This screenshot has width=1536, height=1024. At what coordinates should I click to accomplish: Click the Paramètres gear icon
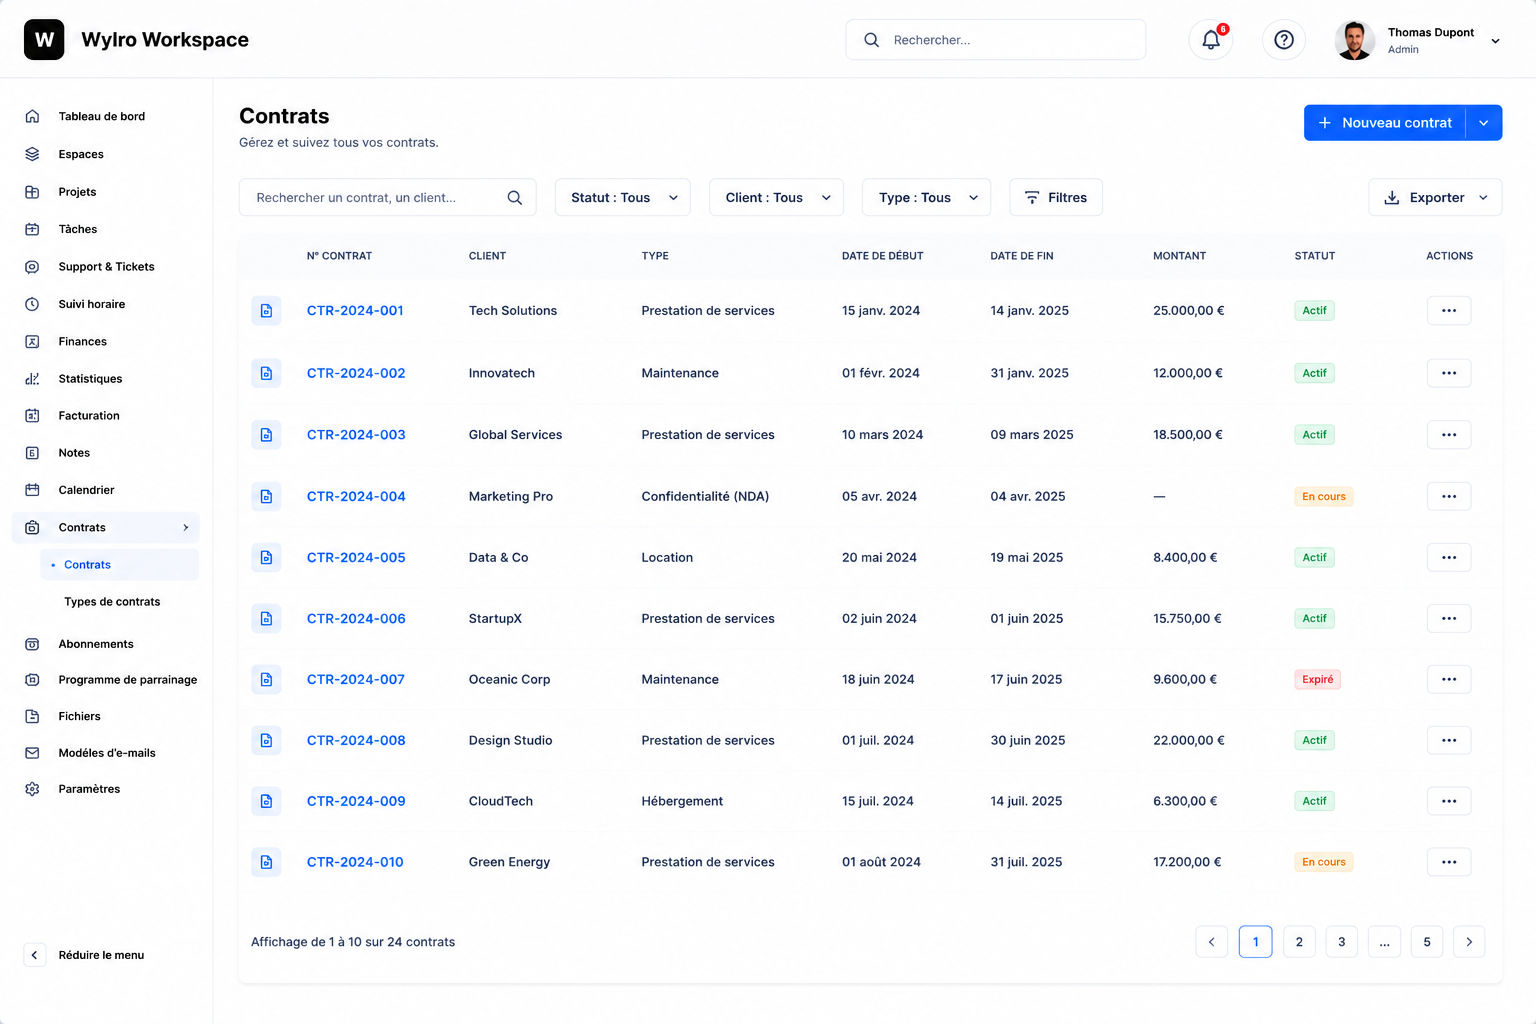tap(32, 789)
